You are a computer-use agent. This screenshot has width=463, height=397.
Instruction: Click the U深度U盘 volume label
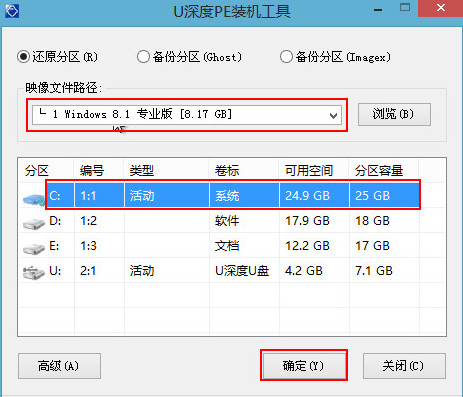(242, 271)
